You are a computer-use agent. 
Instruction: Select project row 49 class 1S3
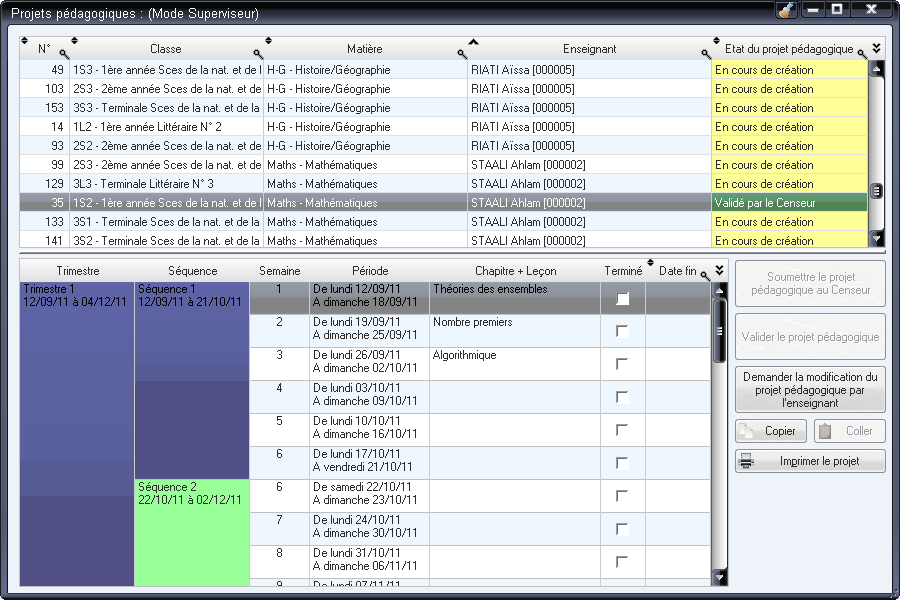click(x=443, y=69)
